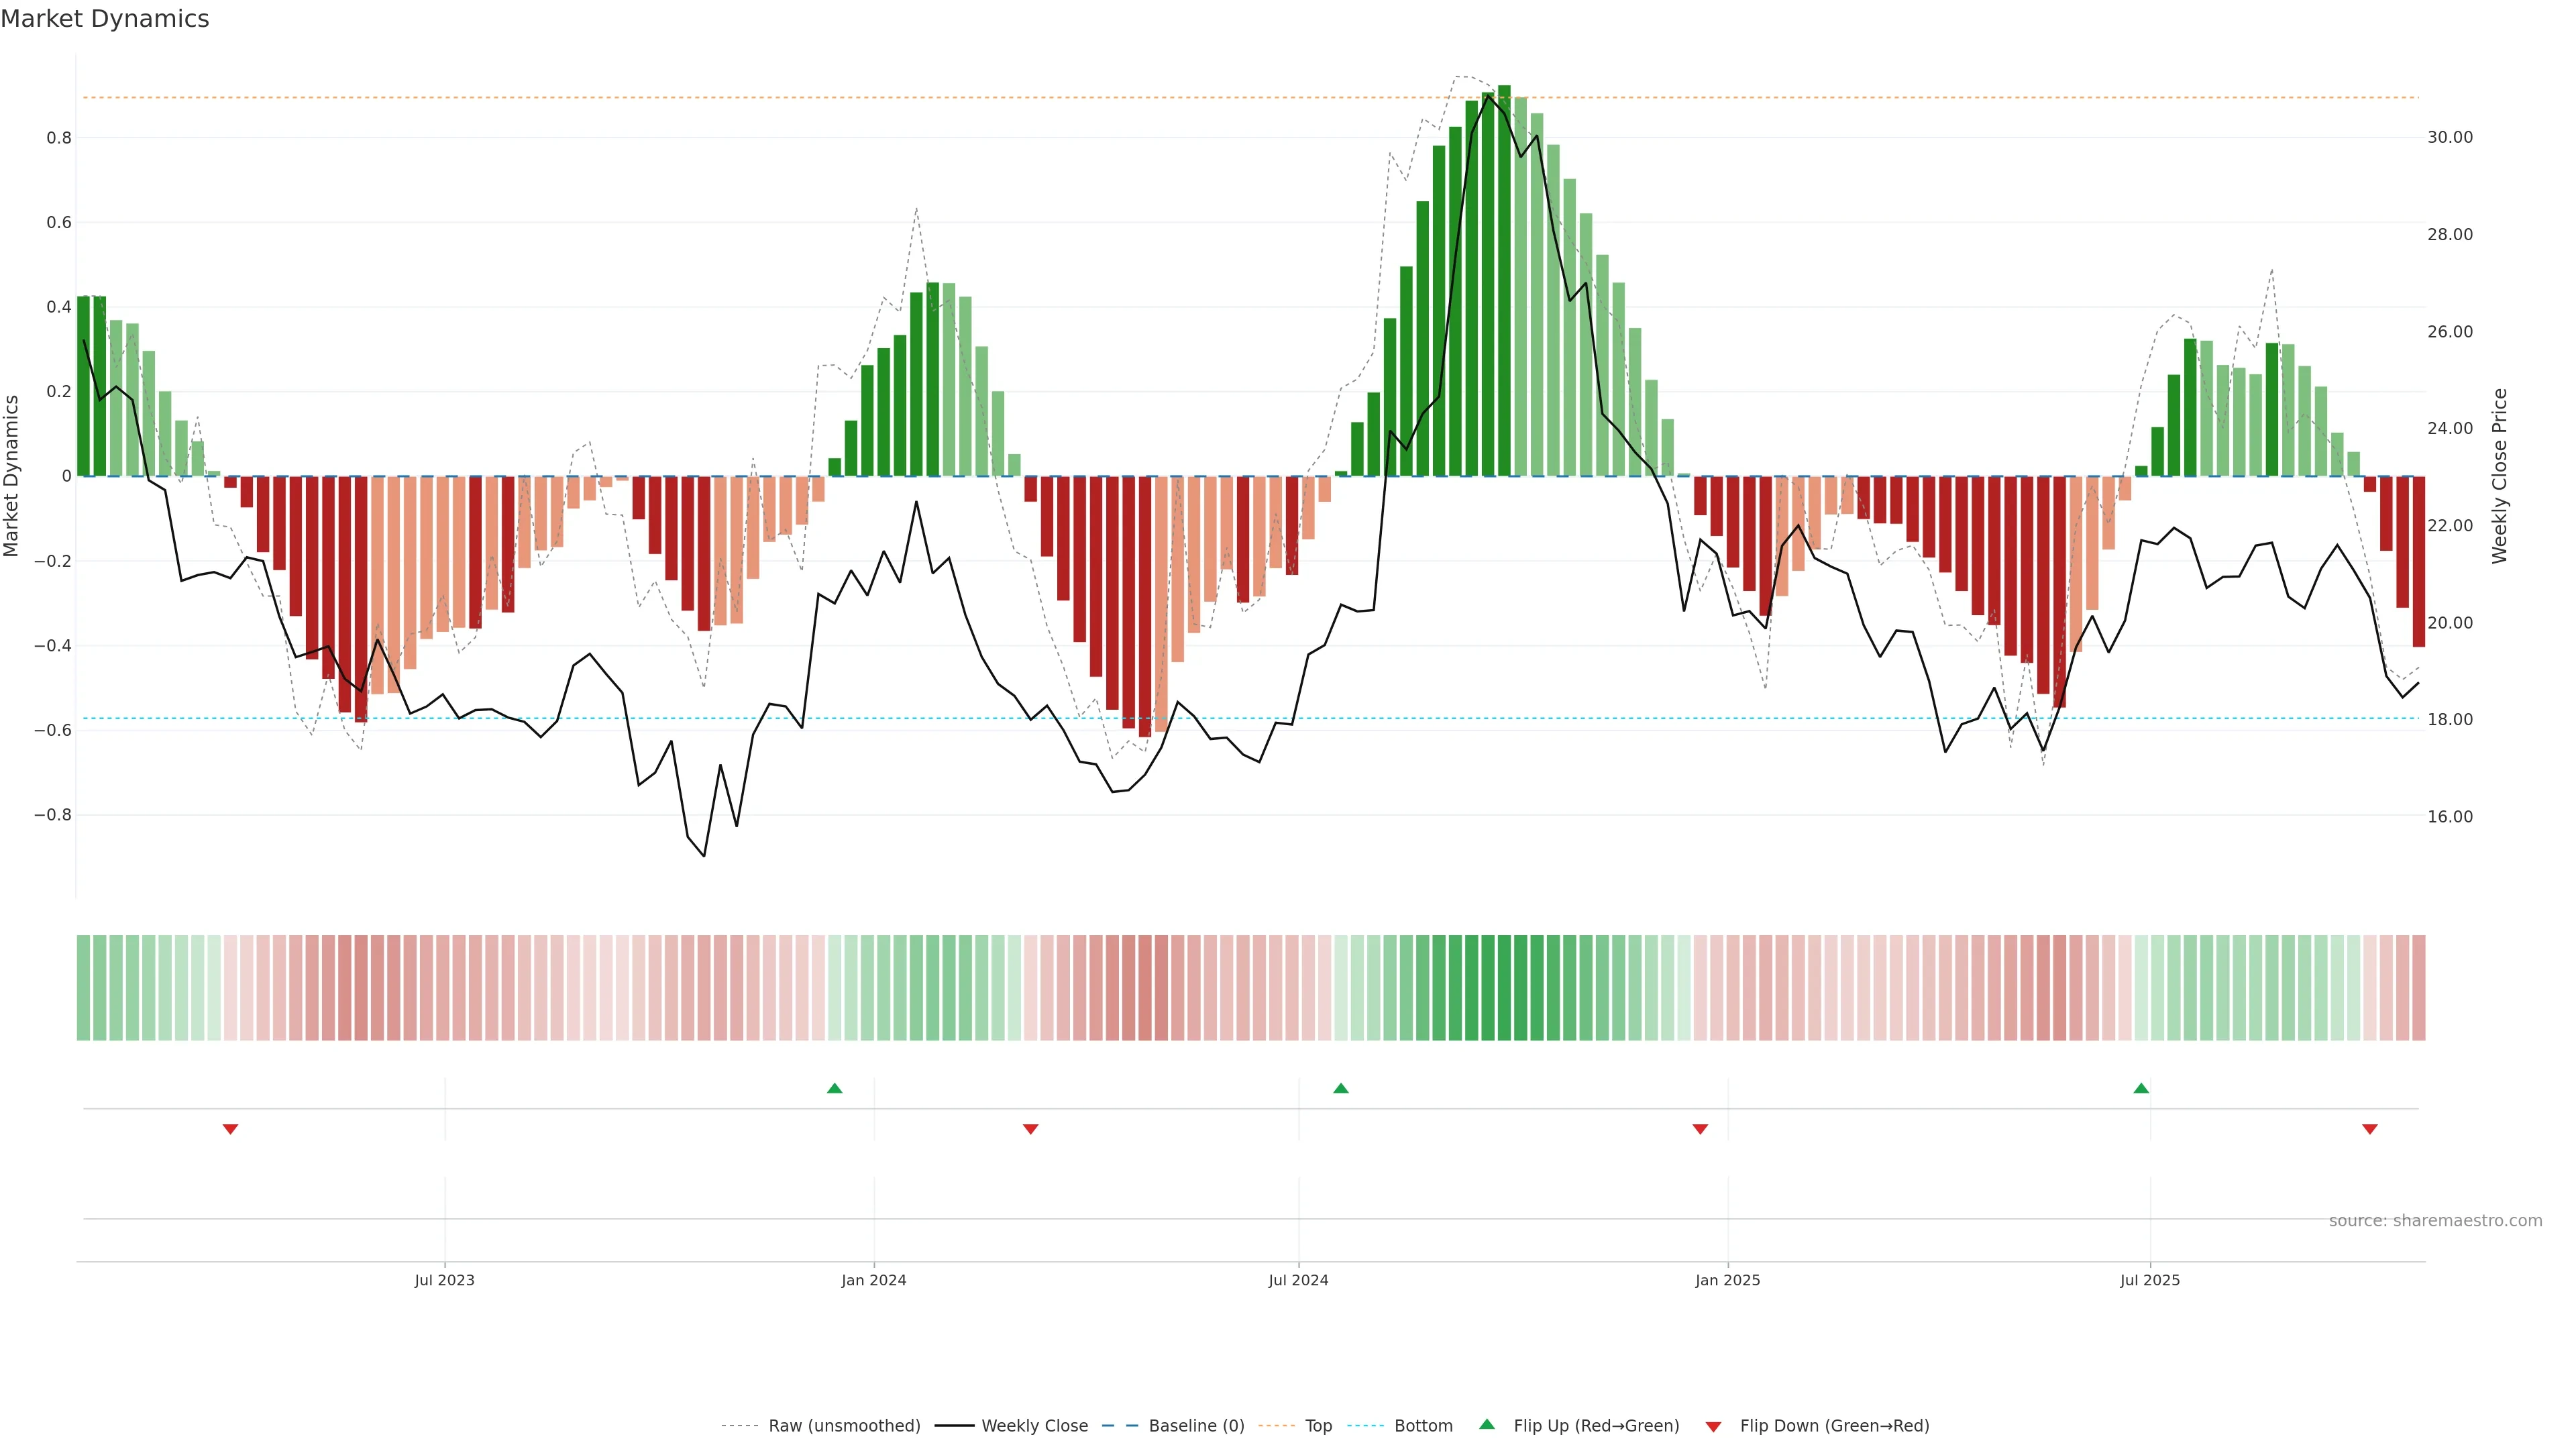Screen dimensions: 2576x1449
Task: Click the rightmost red flip-down triangle
Action: (2369, 1129)
